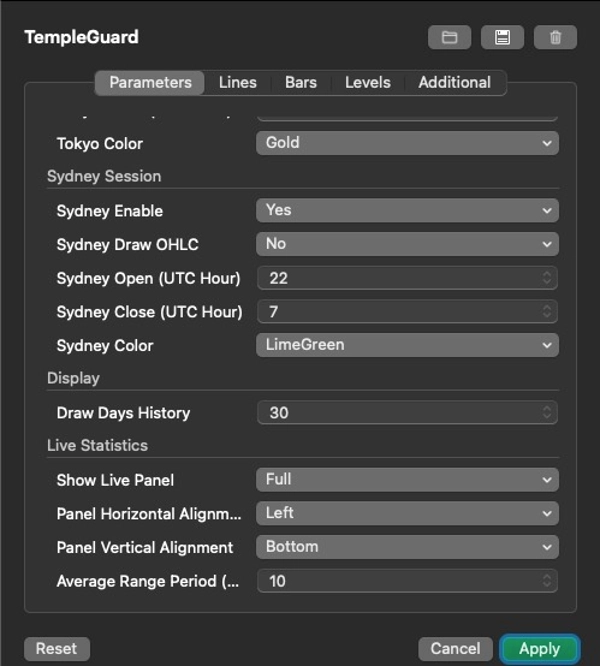Open the Levels tab

click(367, 82)
